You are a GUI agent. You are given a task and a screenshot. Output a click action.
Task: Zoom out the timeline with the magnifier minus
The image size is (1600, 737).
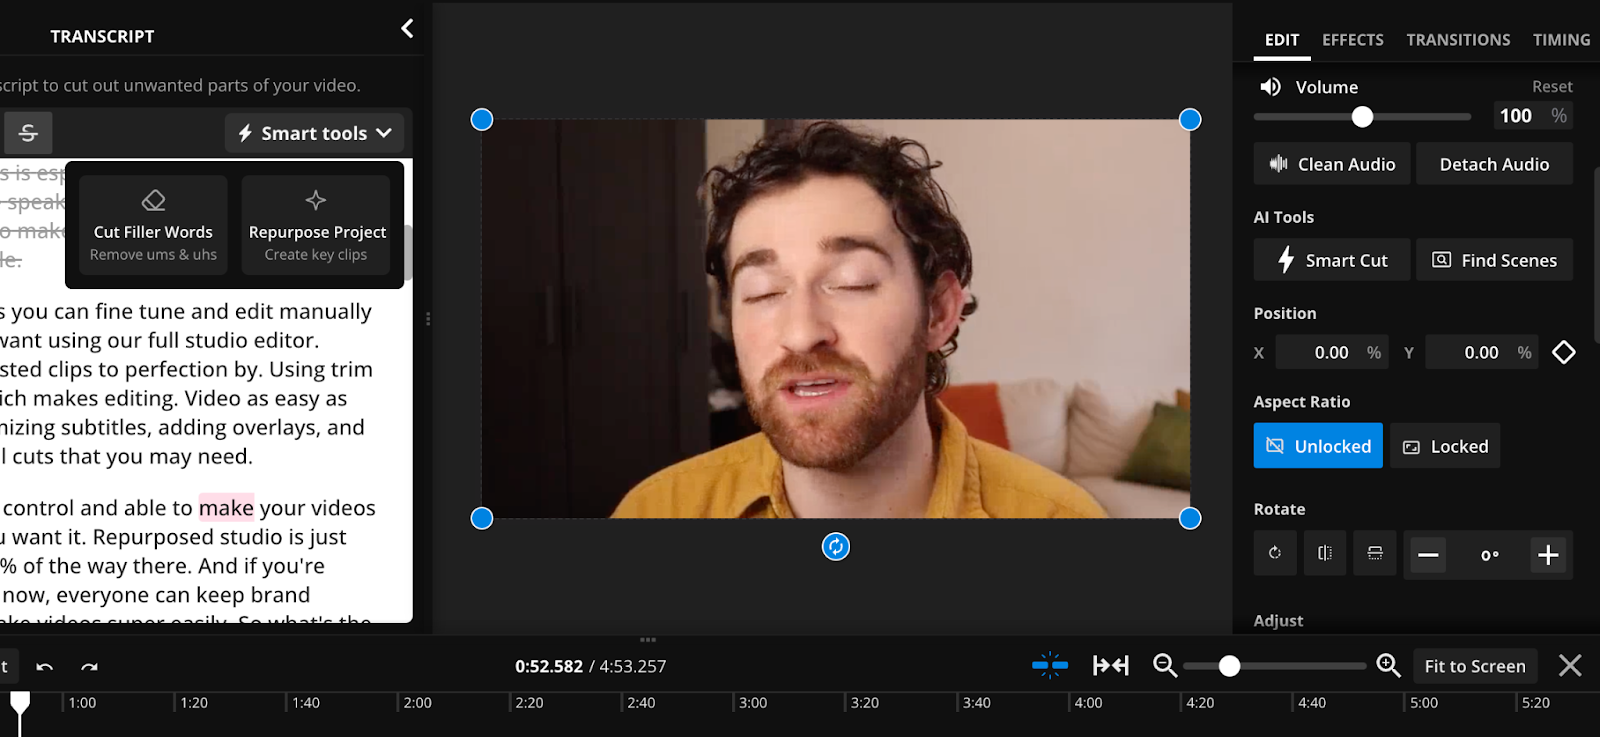click(1165, 665)
